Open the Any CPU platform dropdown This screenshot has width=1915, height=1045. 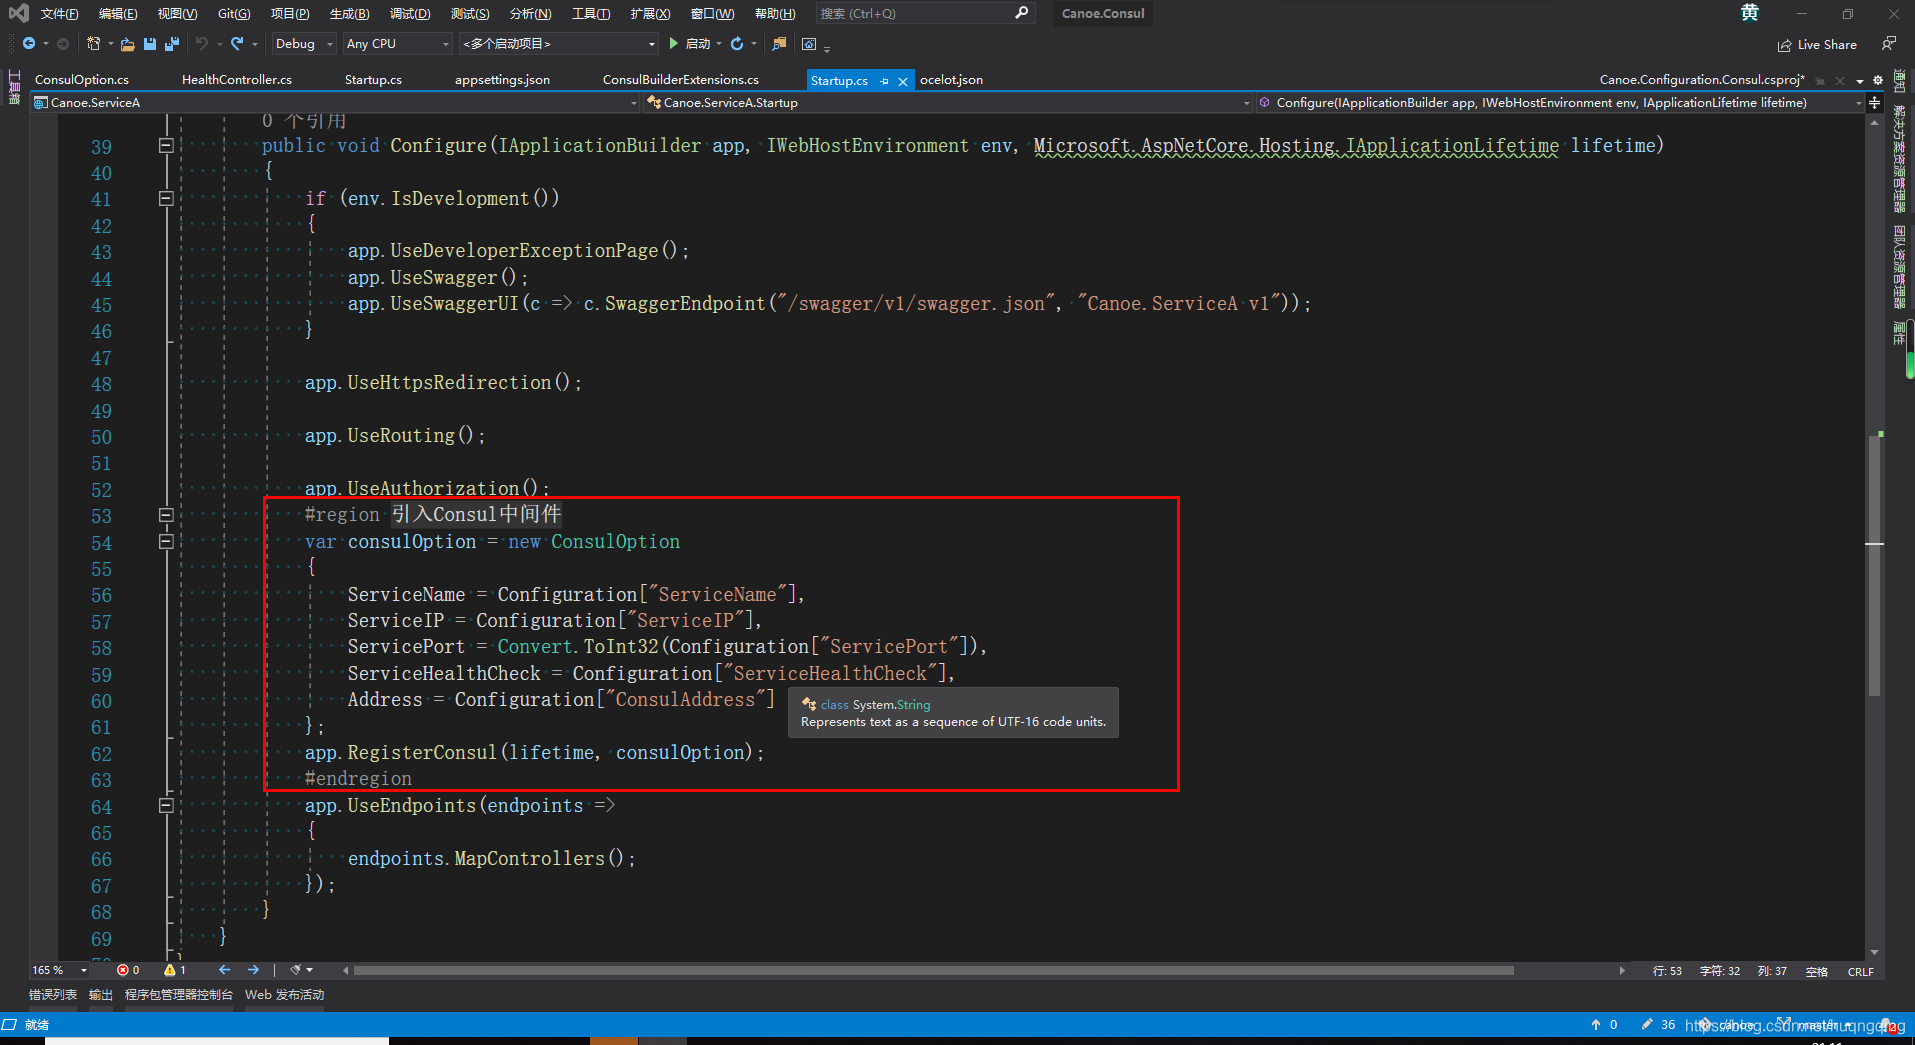397,44
